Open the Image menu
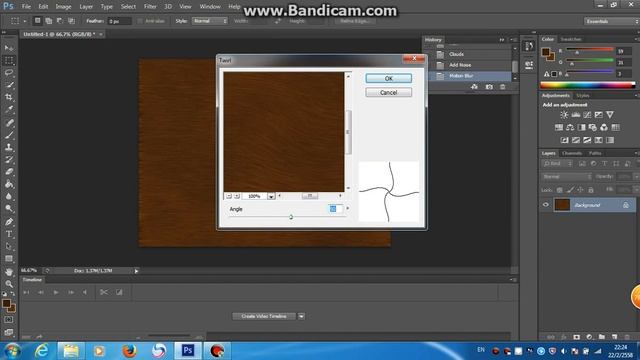 coord(63,7)
